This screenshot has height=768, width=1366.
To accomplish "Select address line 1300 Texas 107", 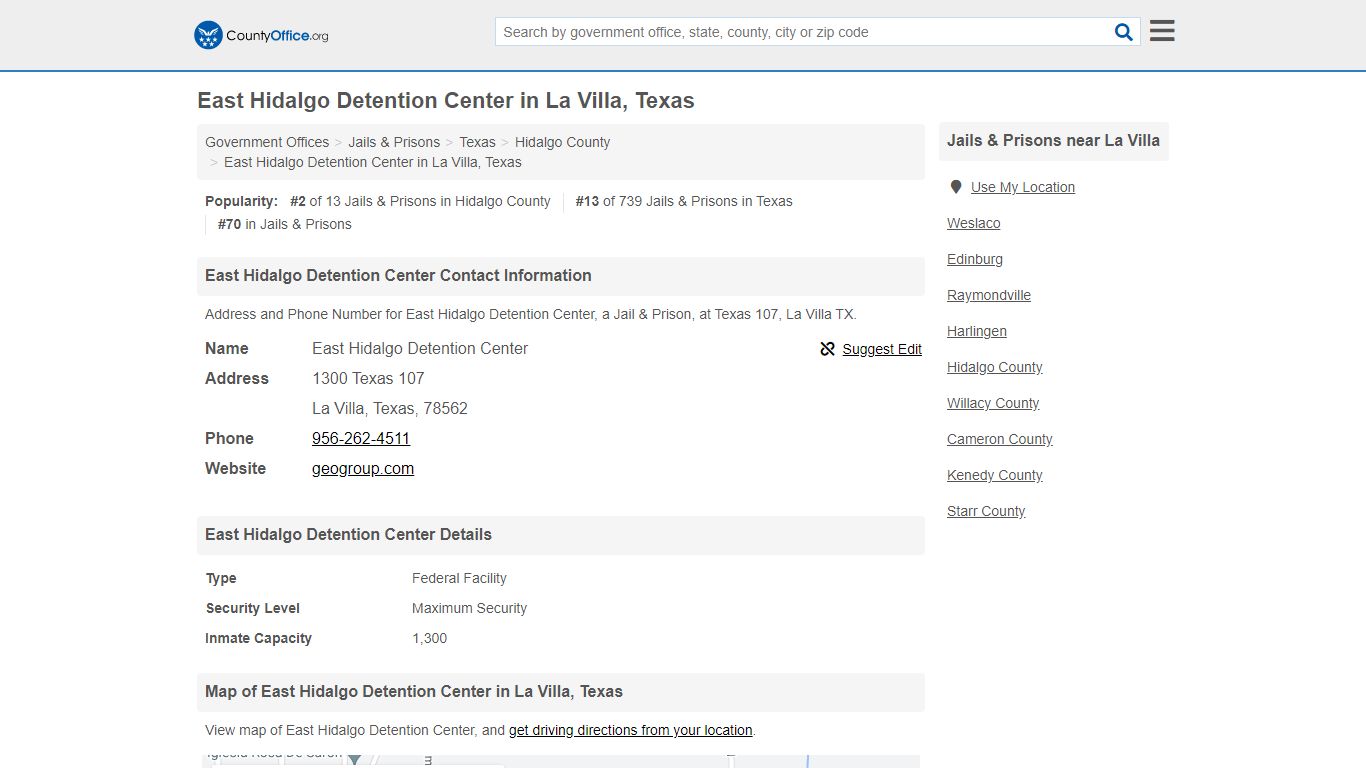I will (x=368, y=378).
